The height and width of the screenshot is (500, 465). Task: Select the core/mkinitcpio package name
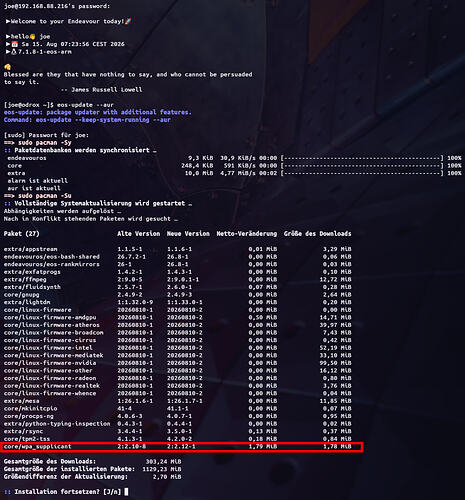[x=31, y=409]
